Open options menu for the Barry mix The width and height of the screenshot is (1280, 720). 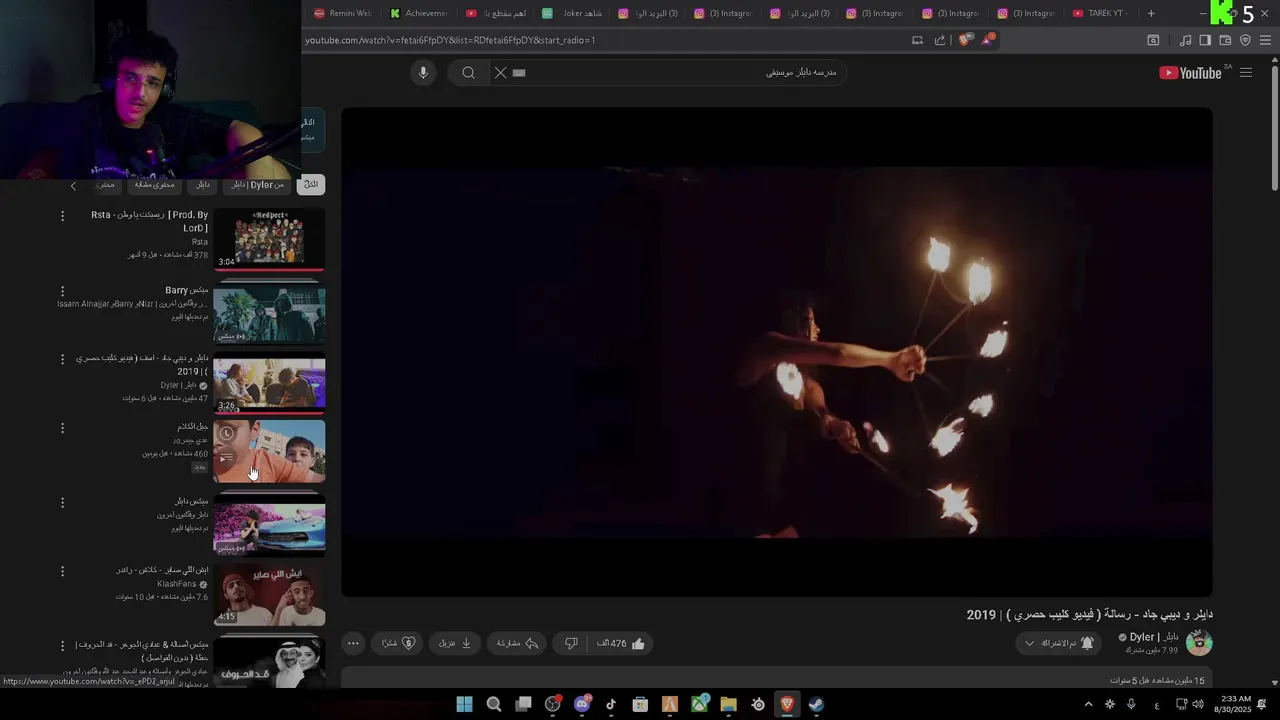62,291
